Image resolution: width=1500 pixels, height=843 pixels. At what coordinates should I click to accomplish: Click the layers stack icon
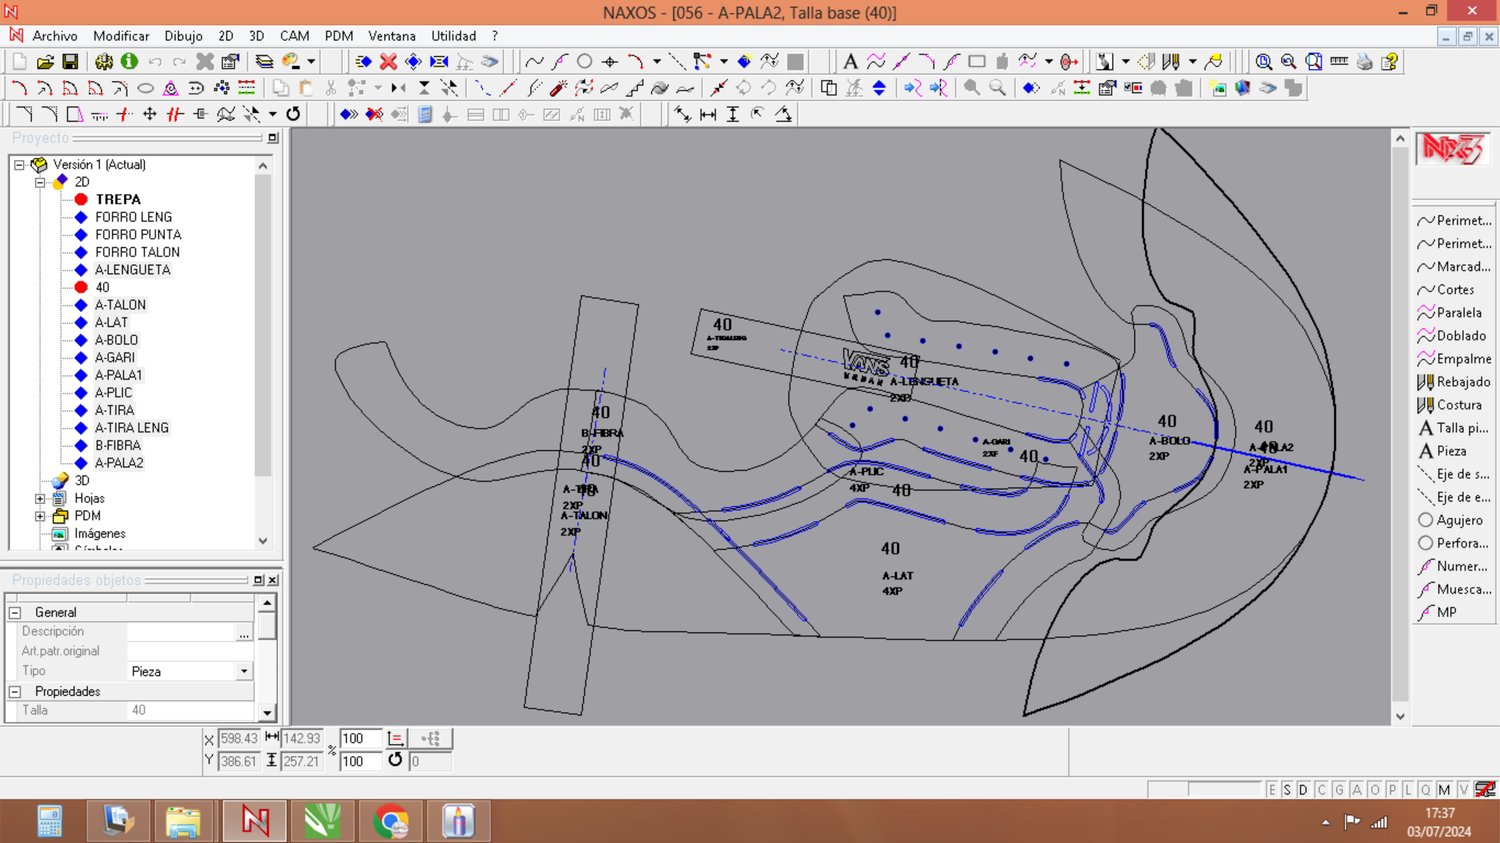coord(264,62)
